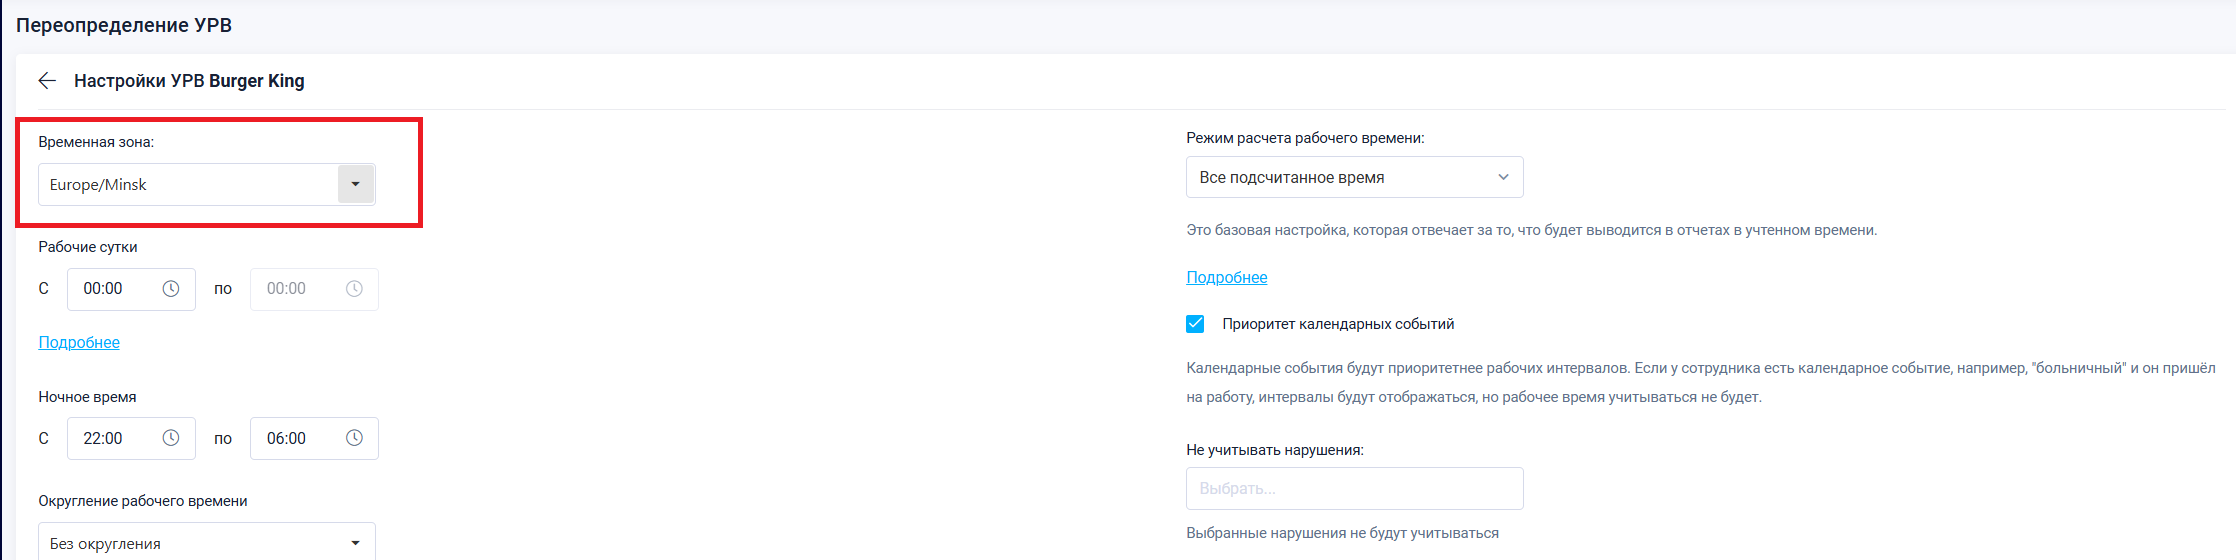The height and width of the screenshot is (560, 2236).
Task: Click clock icon in the 22:00 night field
Action: pyautogui.click(x=171, y=438)
